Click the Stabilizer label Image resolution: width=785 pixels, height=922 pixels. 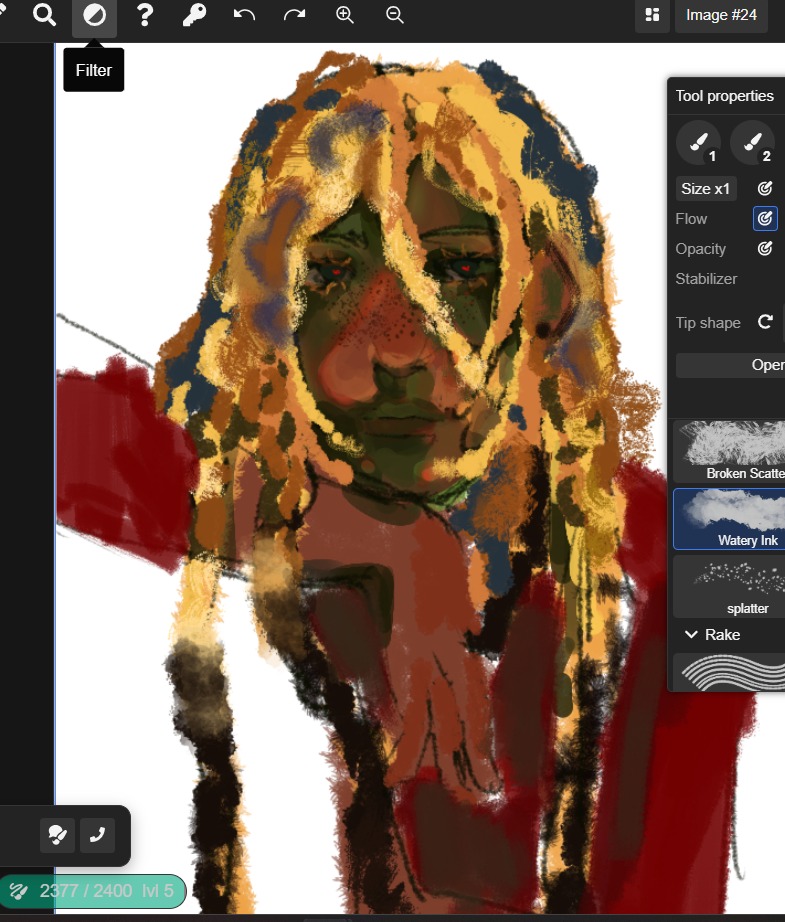click(x=706, y=279)
